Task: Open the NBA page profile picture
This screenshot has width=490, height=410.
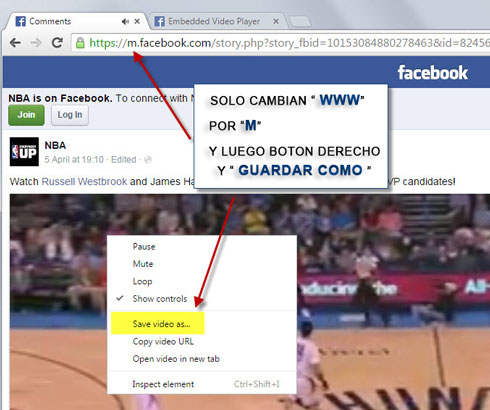Action: tap(24, 152)
